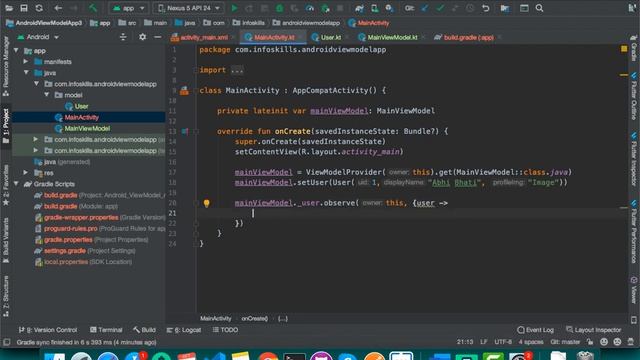Expand the manifests folder

click(x=26, y=62)
